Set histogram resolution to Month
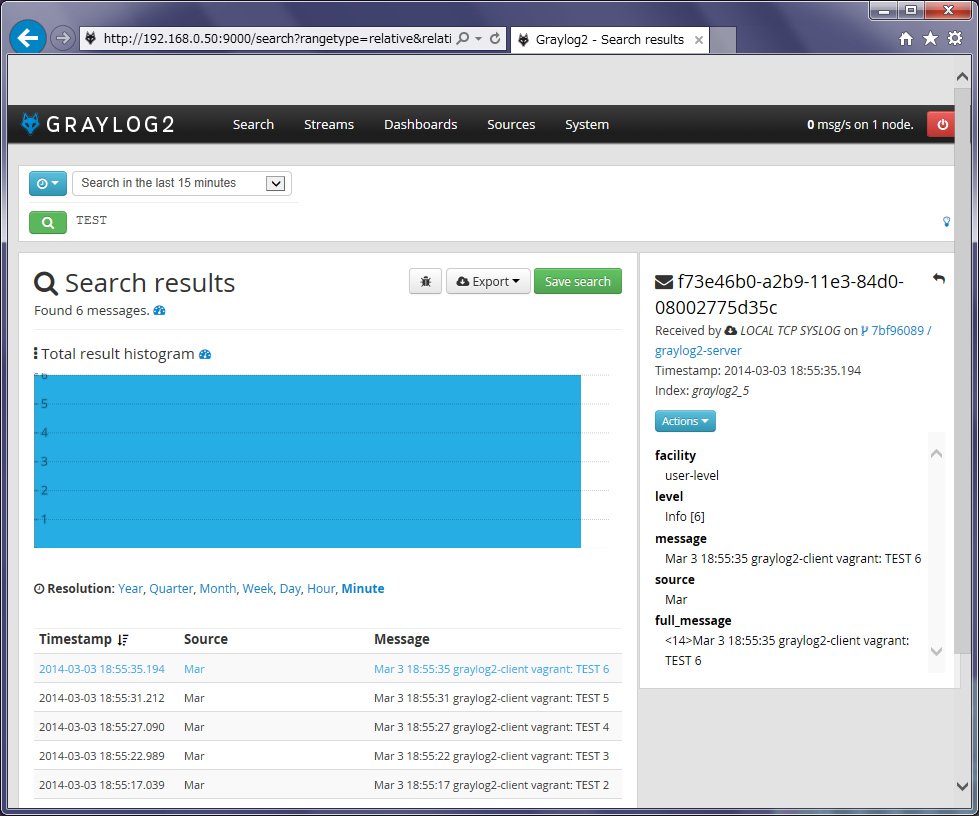The image size is (979, 816). [x=218, y=589]
